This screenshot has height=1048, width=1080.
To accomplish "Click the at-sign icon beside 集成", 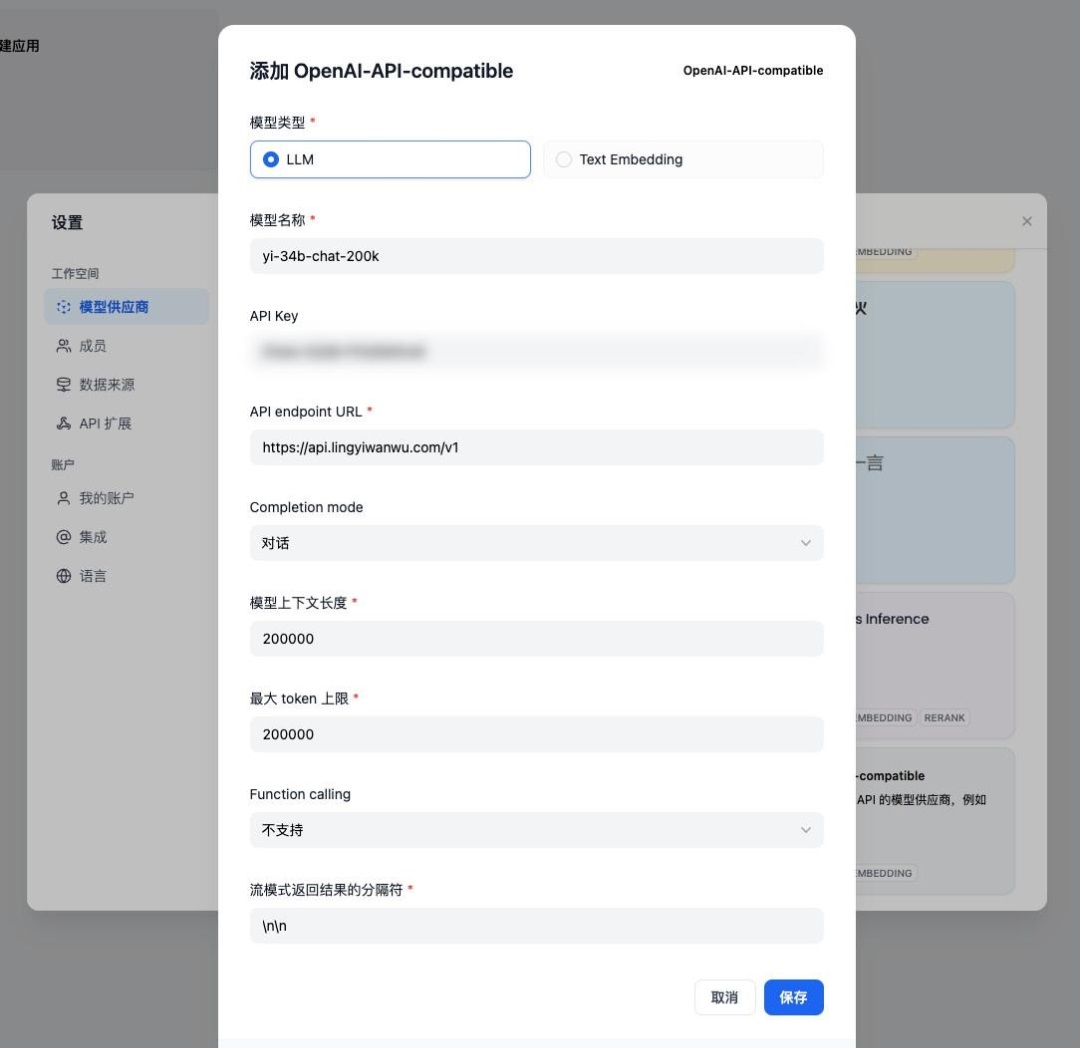I will pos(63,537).
